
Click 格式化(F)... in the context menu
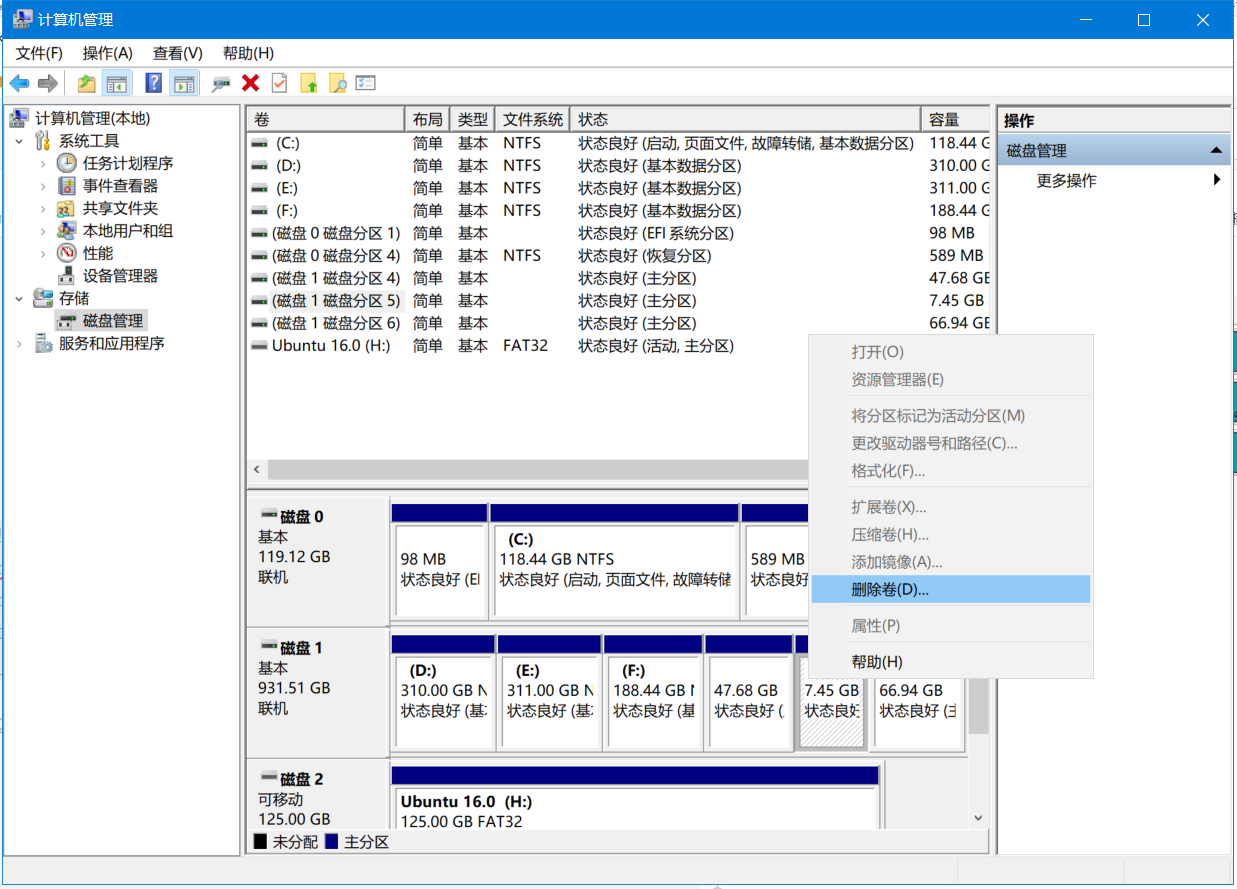tap(950, 471)
